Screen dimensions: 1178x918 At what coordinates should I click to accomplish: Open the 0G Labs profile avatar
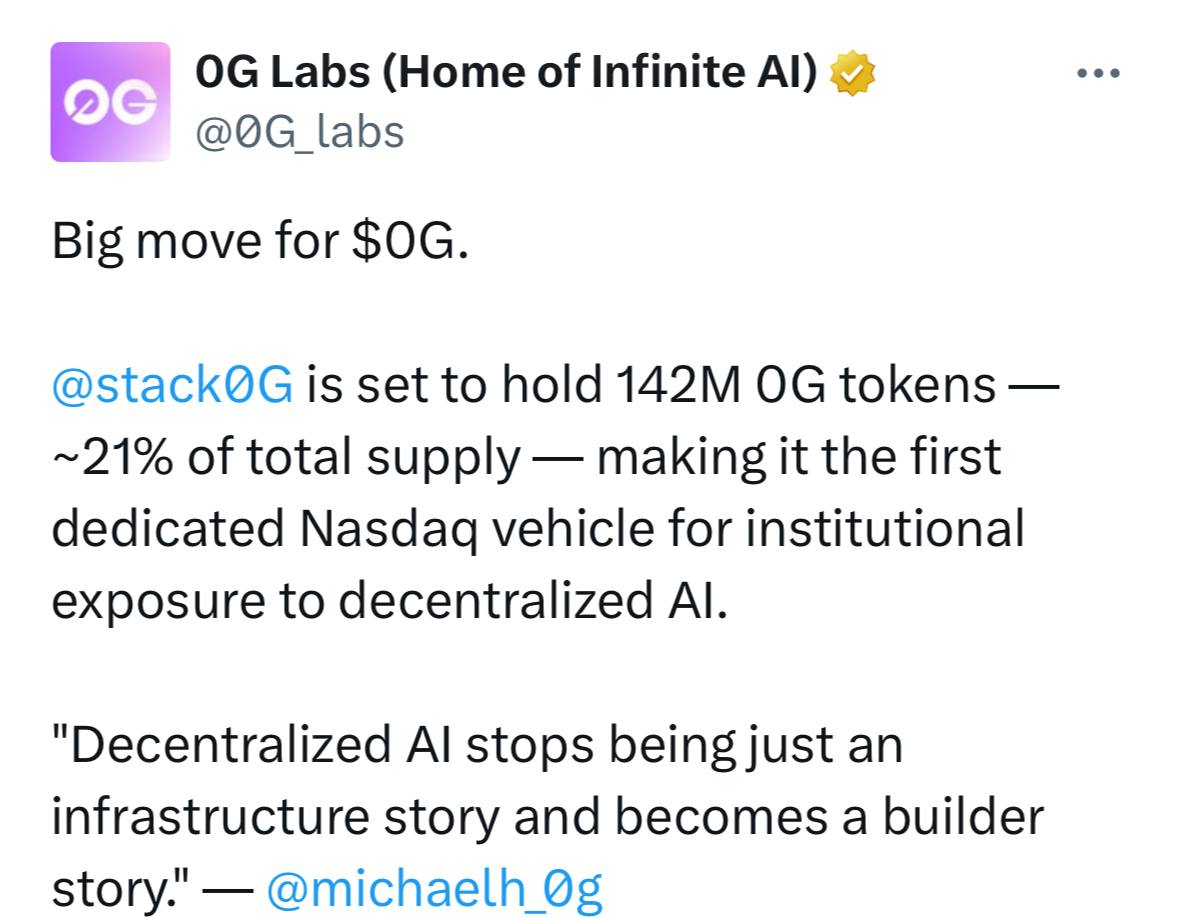(x=110, y=101)
